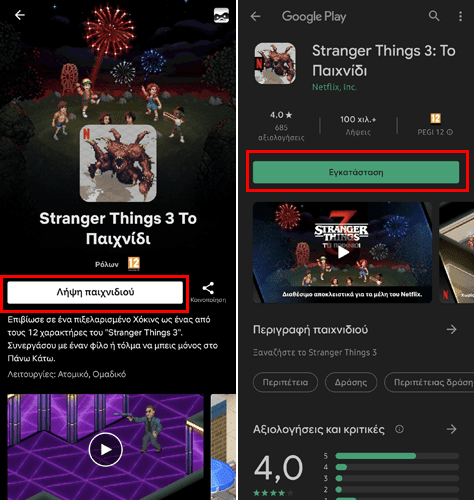474x500 pixels.
Task: Tap the back arrow on the Netflix game page
Action: (20, 15)
